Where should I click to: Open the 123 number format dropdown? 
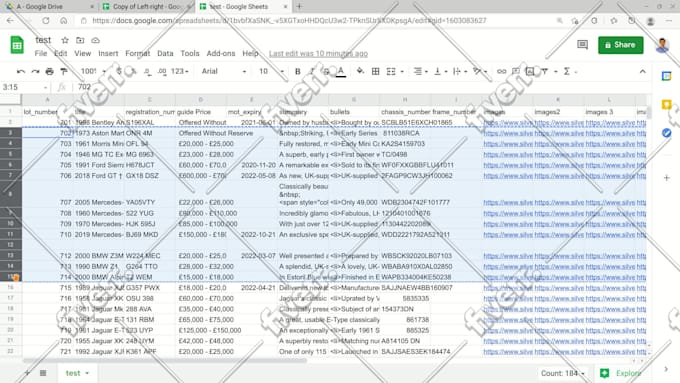pos(180,72)
